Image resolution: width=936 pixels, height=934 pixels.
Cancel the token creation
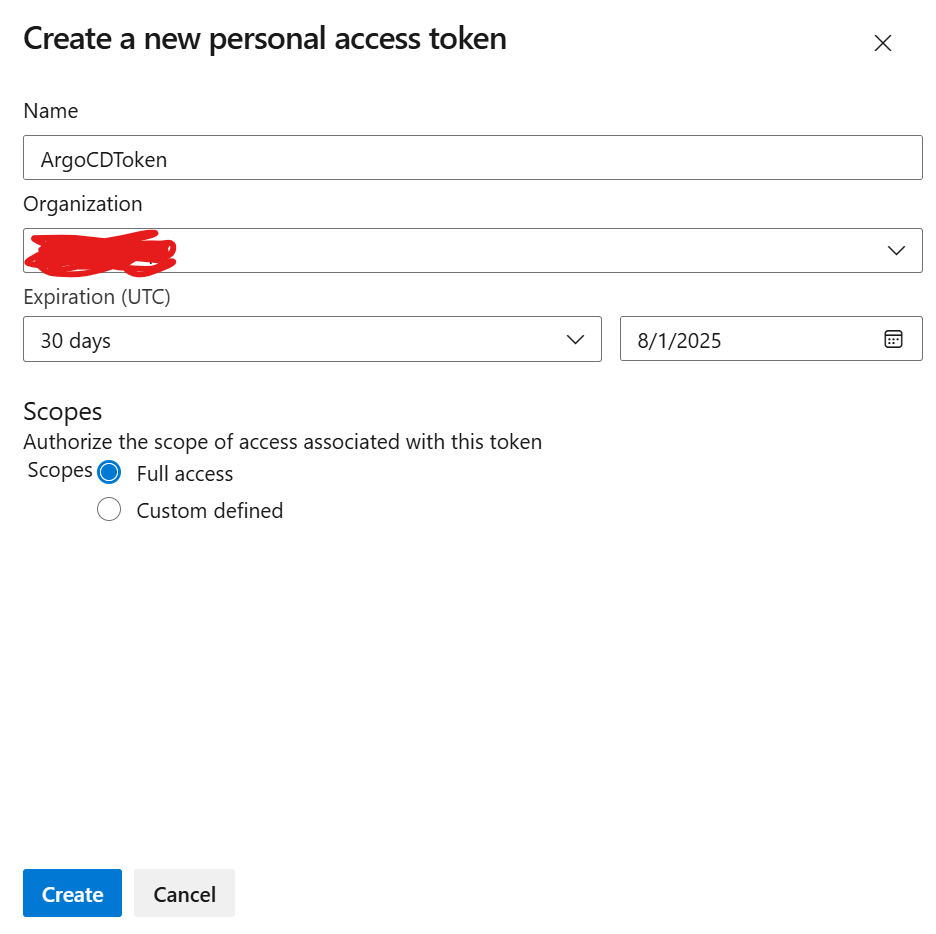(184, 893)
